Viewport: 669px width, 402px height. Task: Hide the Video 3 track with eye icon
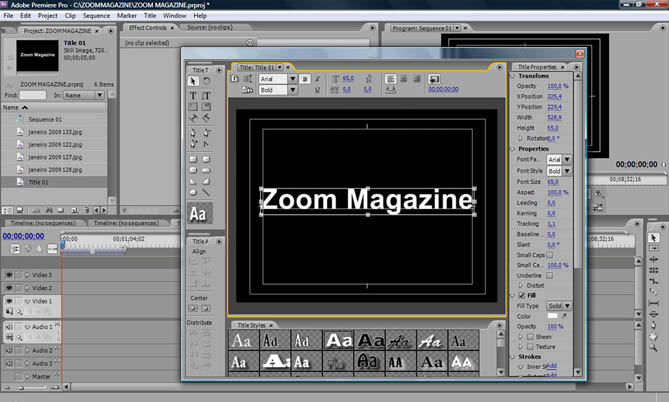click(10, 275)
